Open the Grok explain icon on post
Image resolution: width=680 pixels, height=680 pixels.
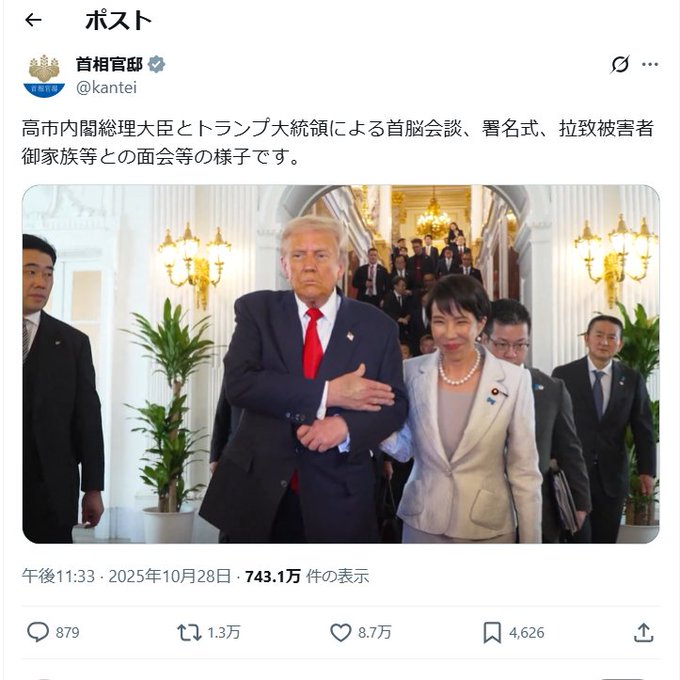click(x=620, y=65)
